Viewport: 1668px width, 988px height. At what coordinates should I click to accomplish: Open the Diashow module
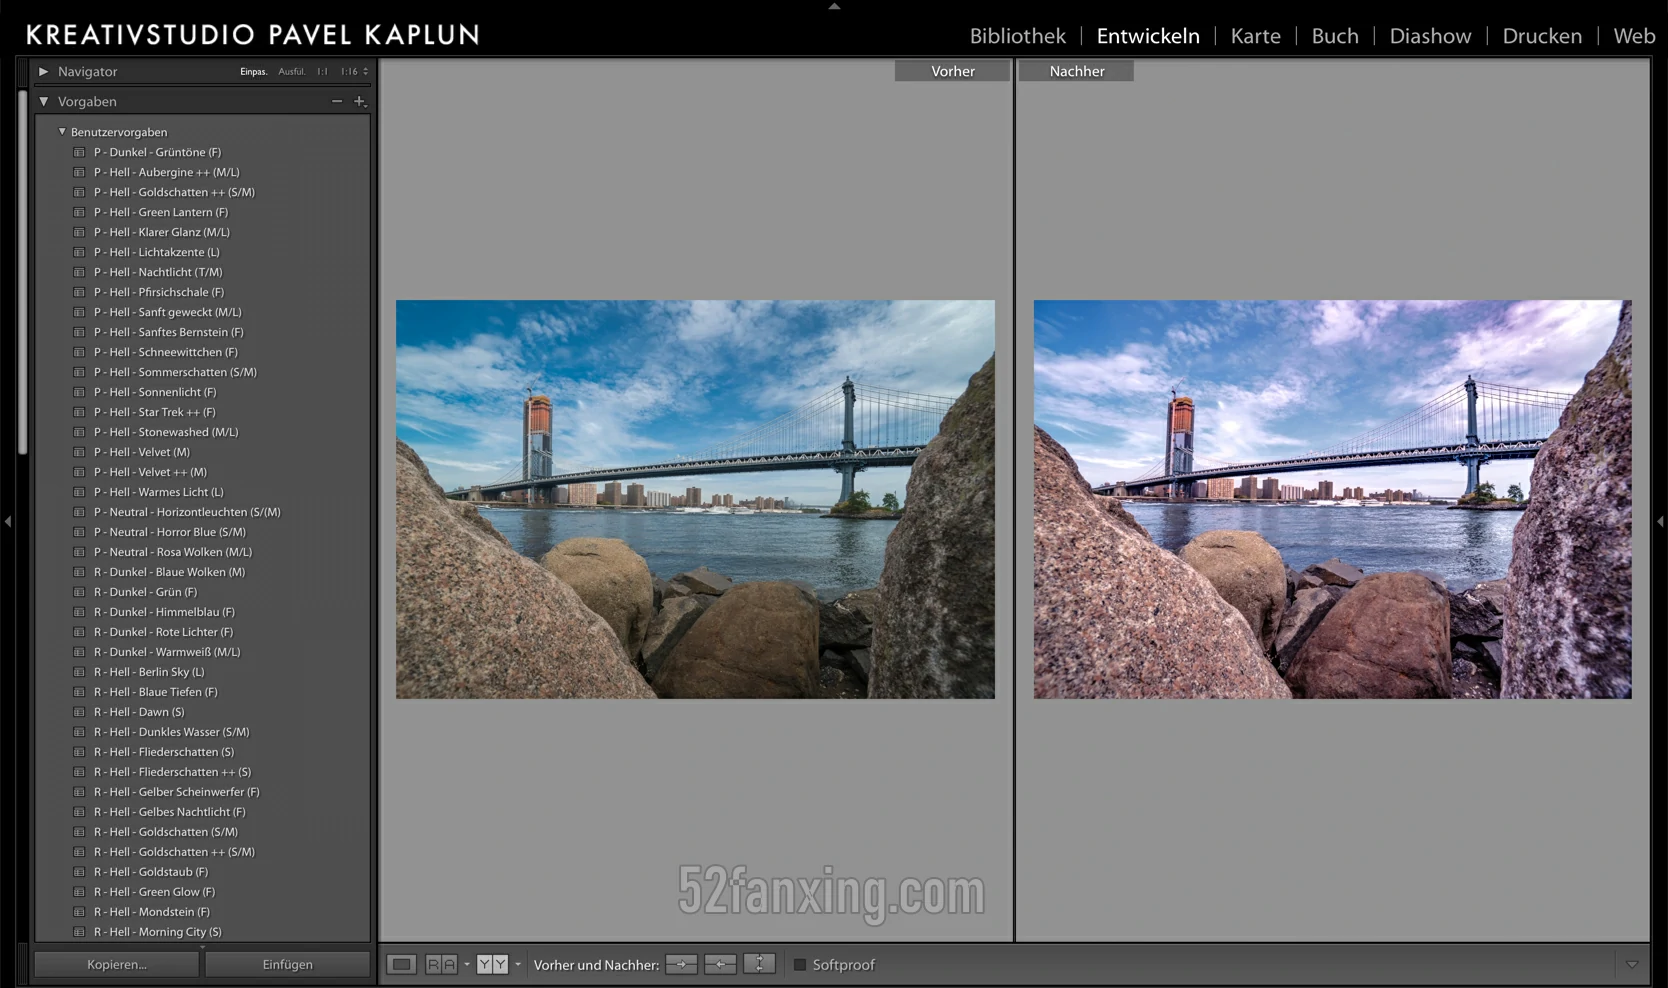click(x=1431, y=36)
